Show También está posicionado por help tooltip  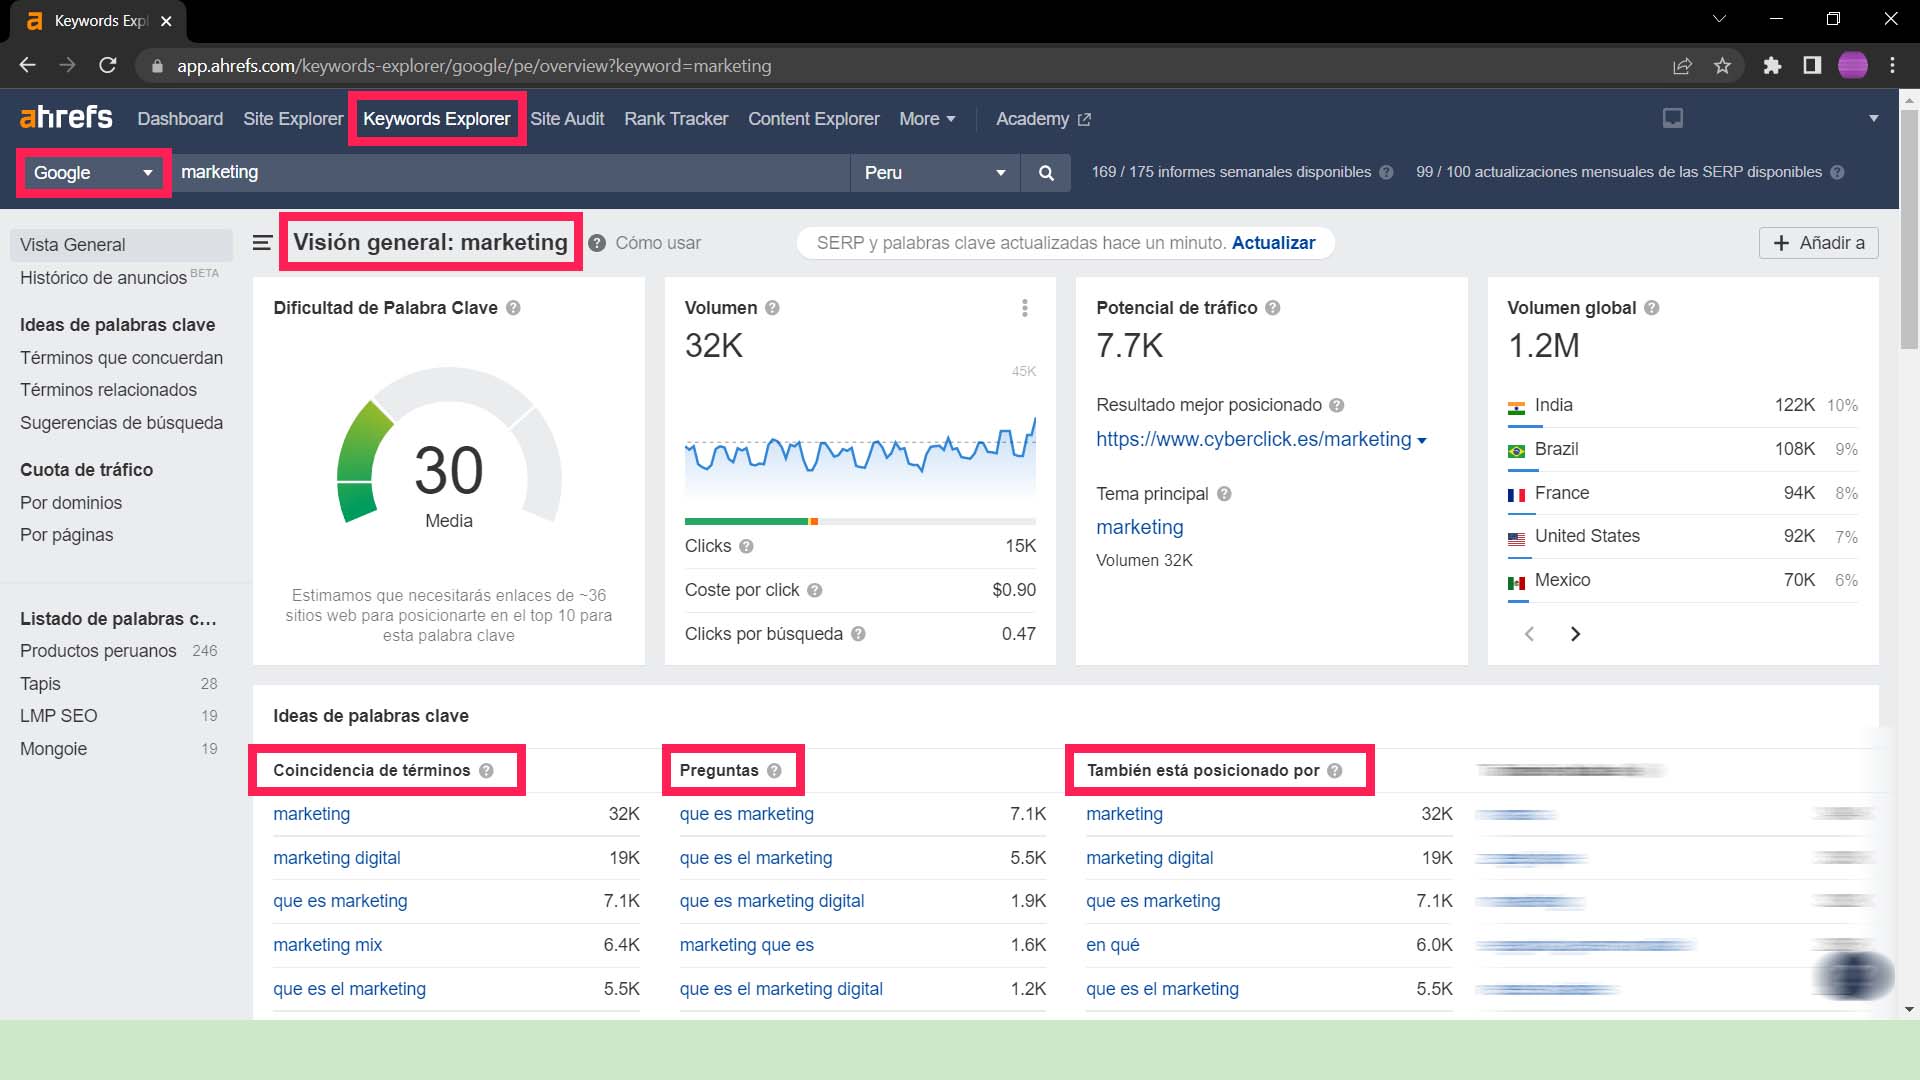[1334, 771]
